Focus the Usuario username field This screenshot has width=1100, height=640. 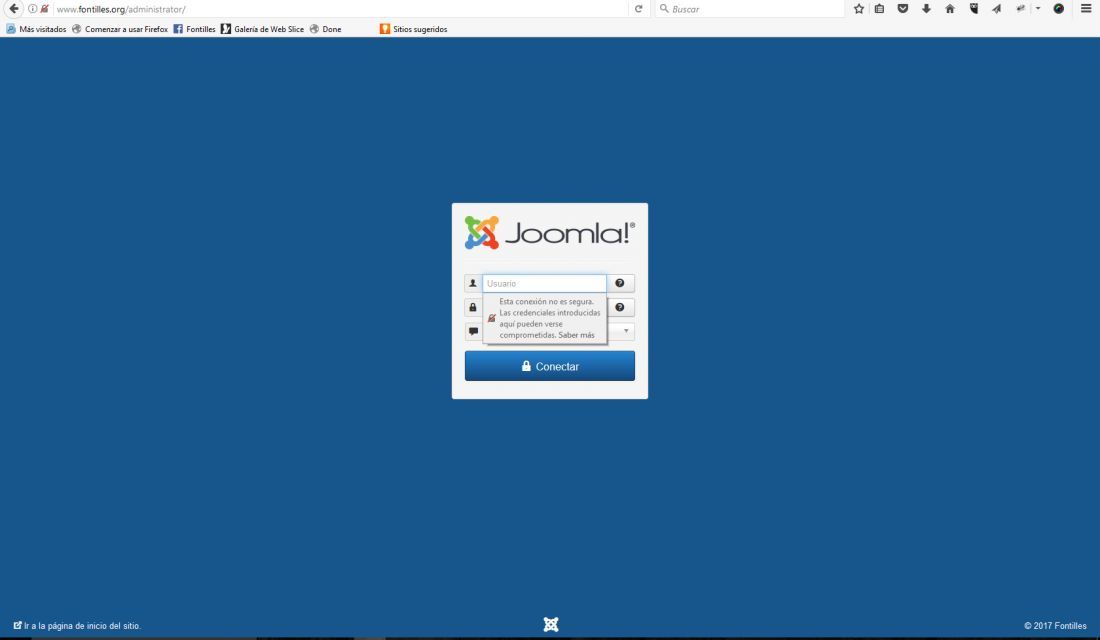click(x=544, y=284)
